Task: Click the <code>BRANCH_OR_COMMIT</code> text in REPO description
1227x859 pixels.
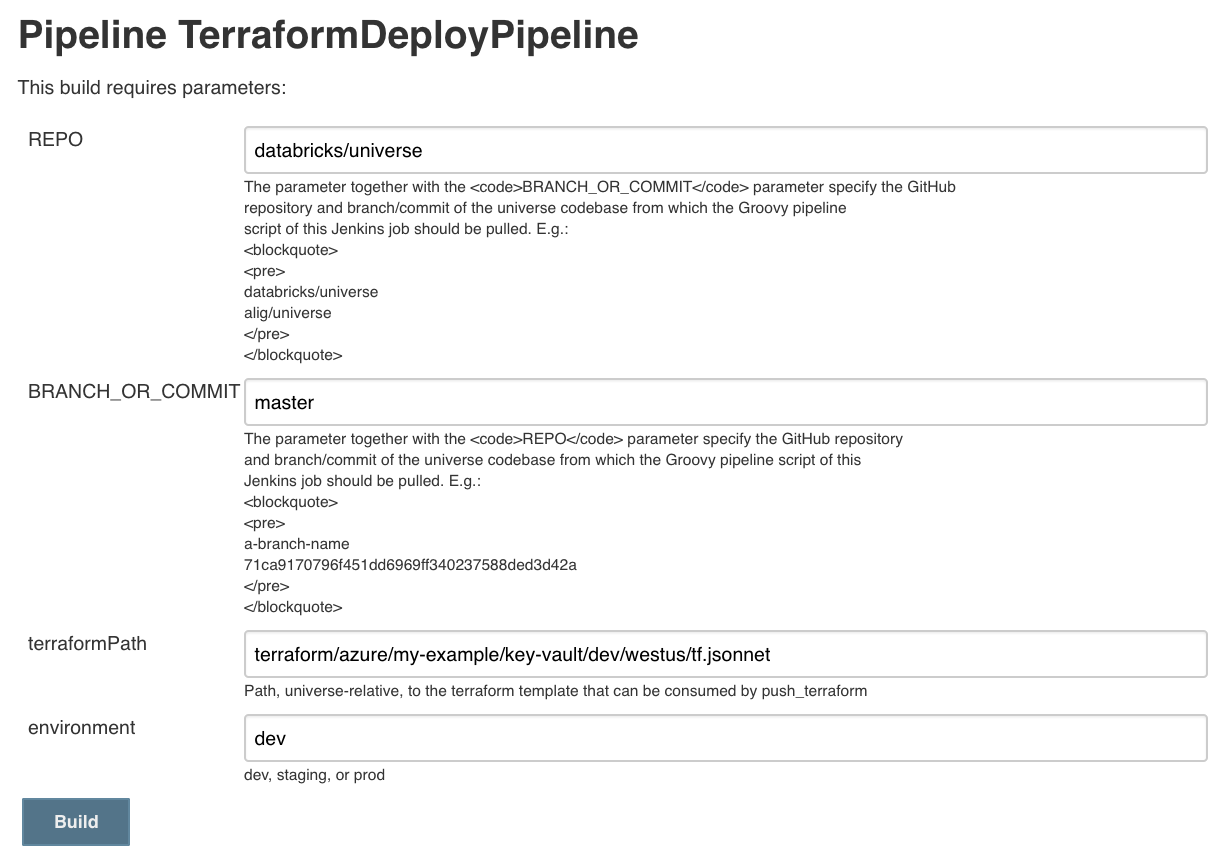Action: [608, 187]
